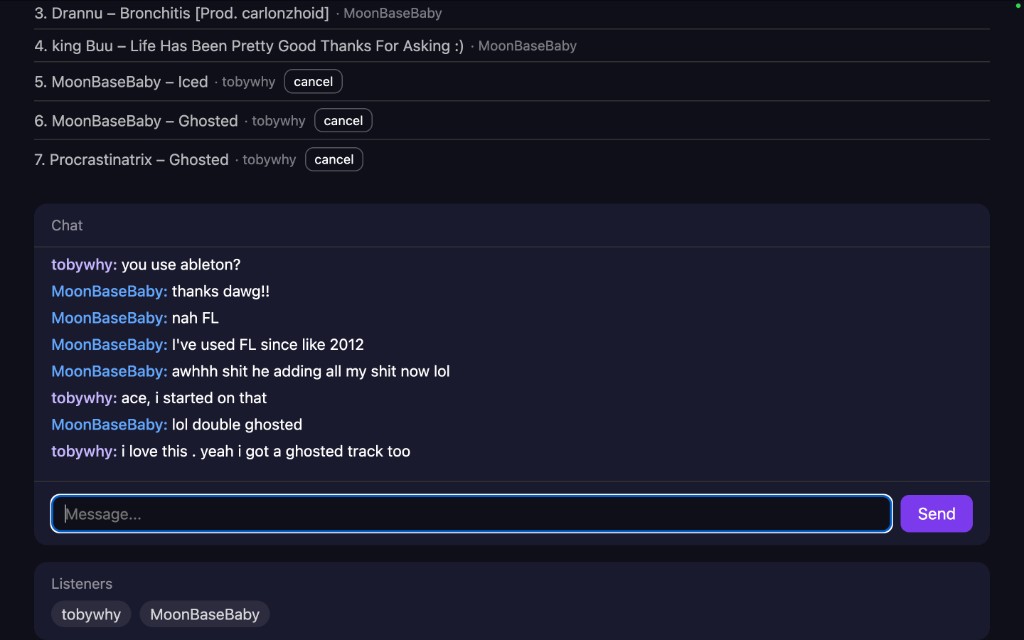The width and height of the screenshot is (1024, 640).
Task: Cancel the "MoonBaseBaby – Ghosted" queue entry
Action: point(343,121)
